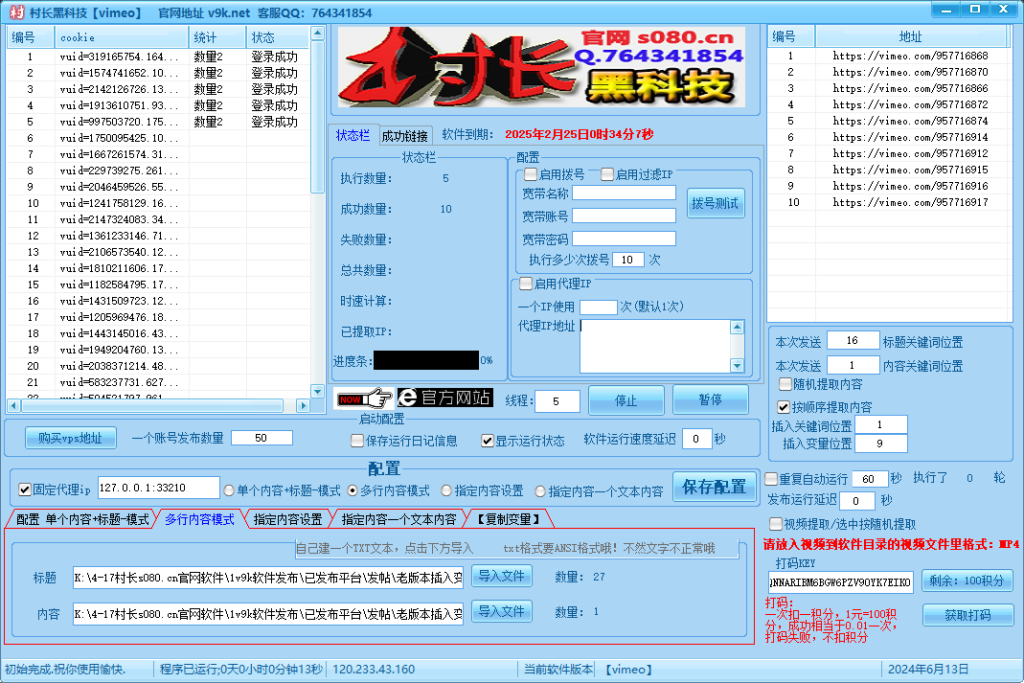Open 指定内容一个文本内容 tab
This screenshot has width=1024, height=683.
point(399,520)
